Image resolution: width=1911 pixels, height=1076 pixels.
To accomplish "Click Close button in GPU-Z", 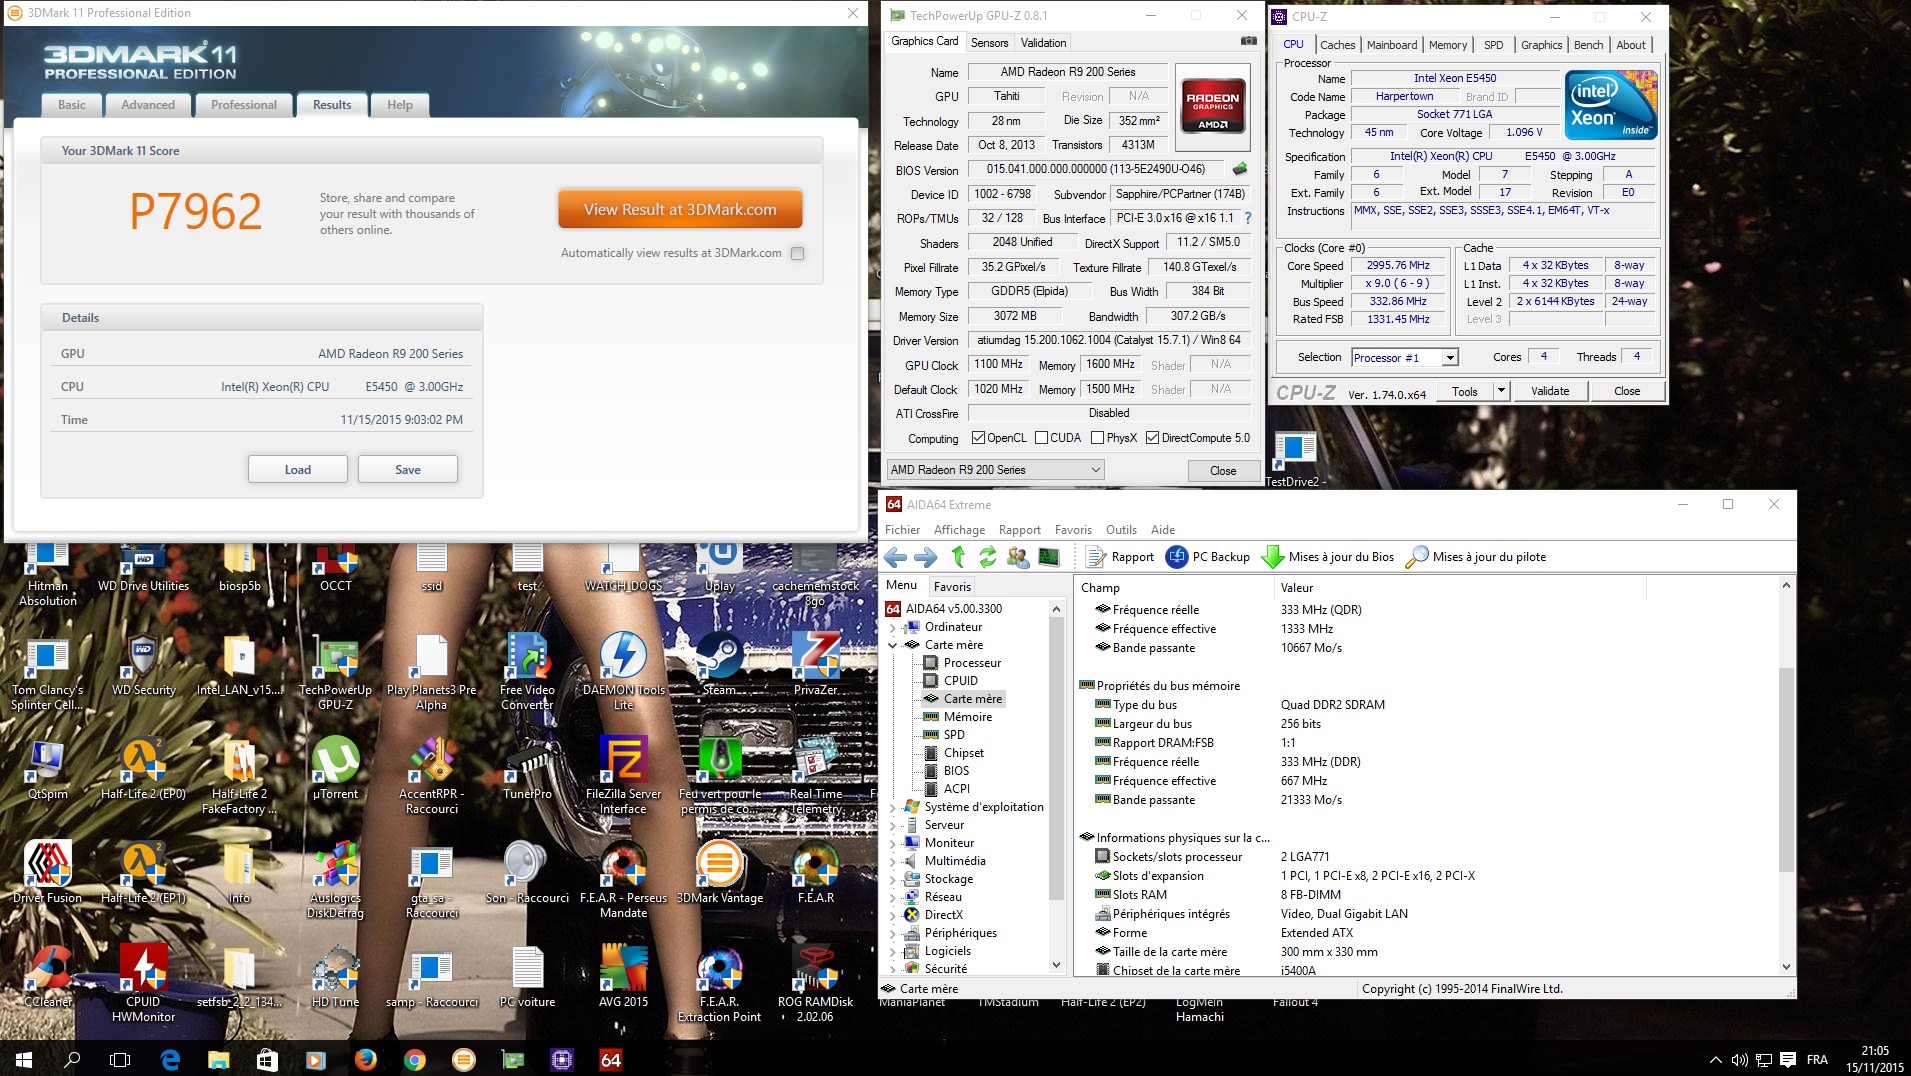I will [1223, 471].
